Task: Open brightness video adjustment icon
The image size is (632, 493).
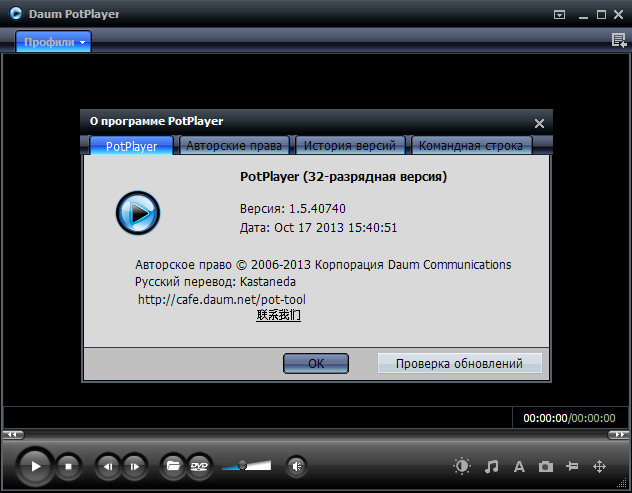Action: click(462, 466)
